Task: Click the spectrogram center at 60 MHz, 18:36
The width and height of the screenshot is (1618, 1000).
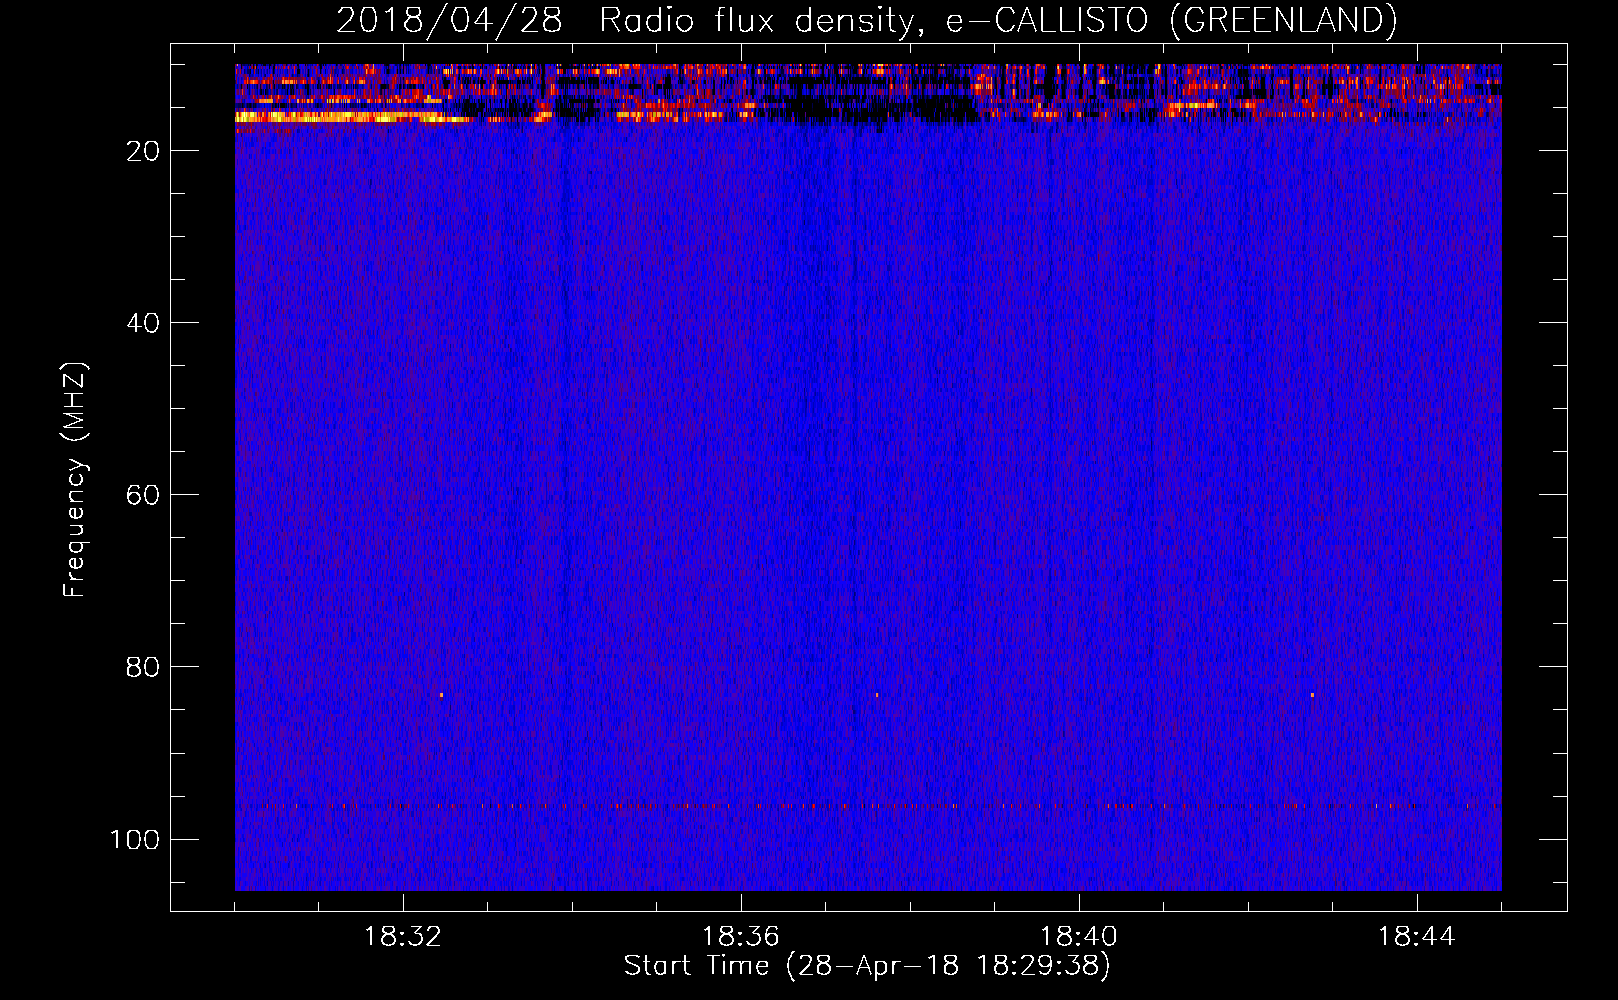Action: pos(741,495)
